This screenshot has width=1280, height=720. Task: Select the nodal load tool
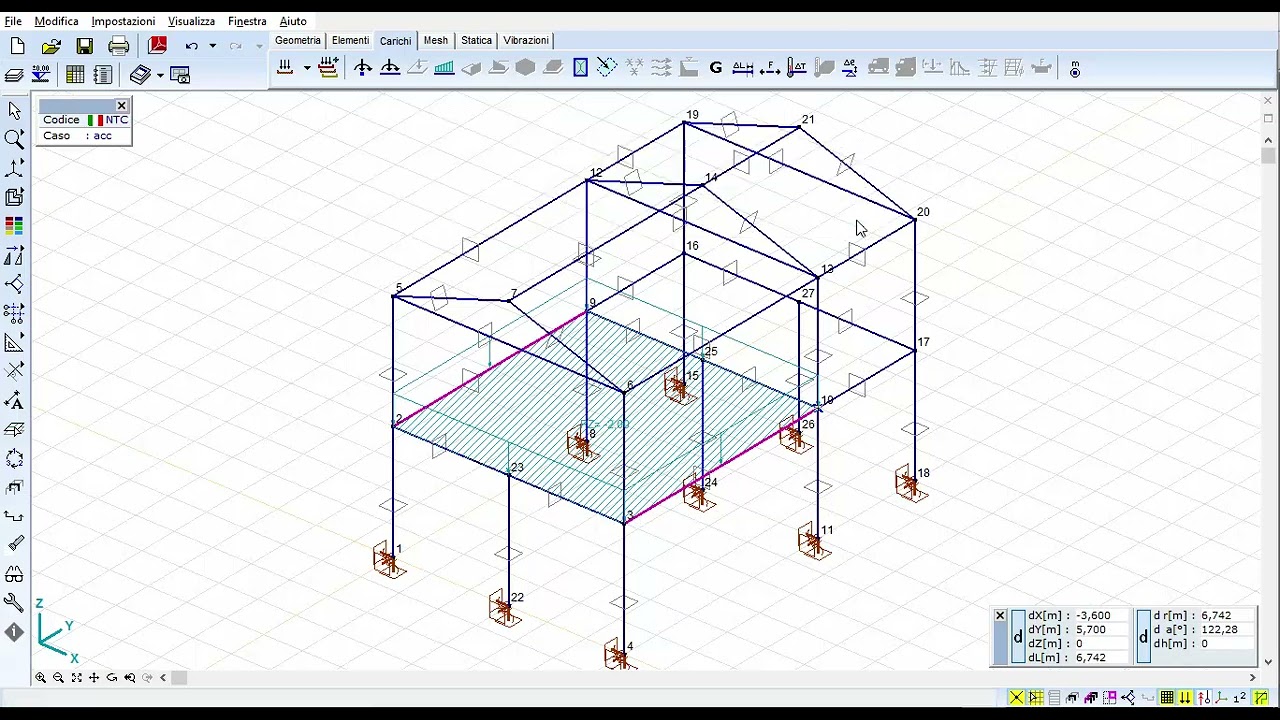[363, 68]
